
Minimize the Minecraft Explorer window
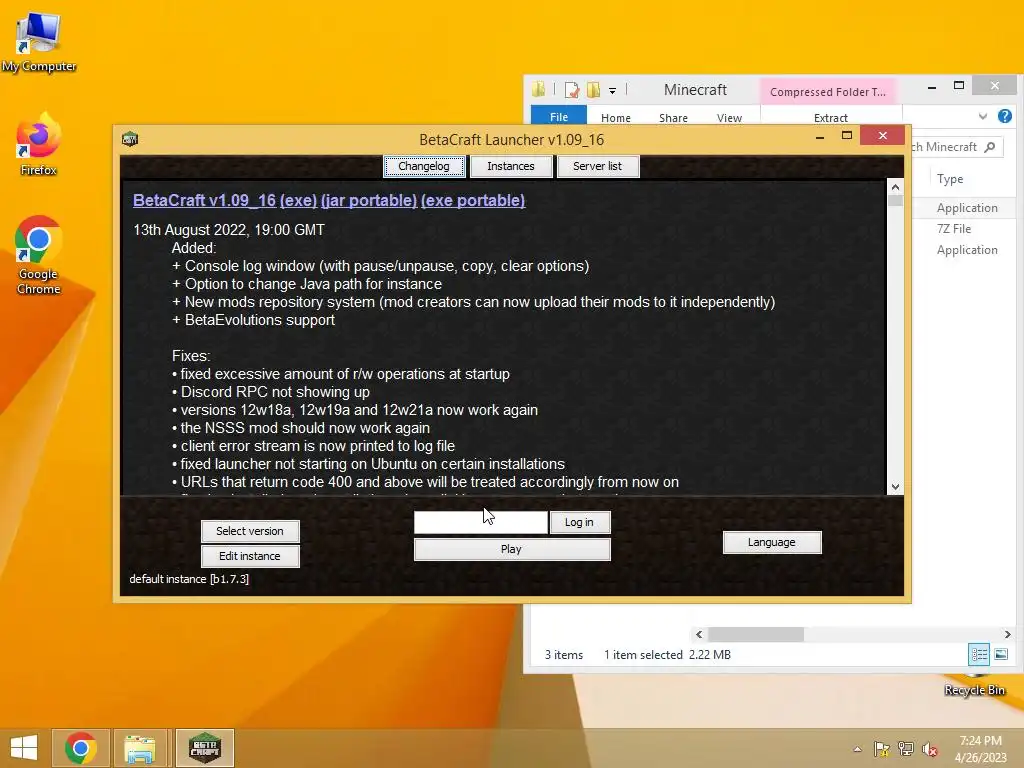pyautogui.click(x=932, y=87)
